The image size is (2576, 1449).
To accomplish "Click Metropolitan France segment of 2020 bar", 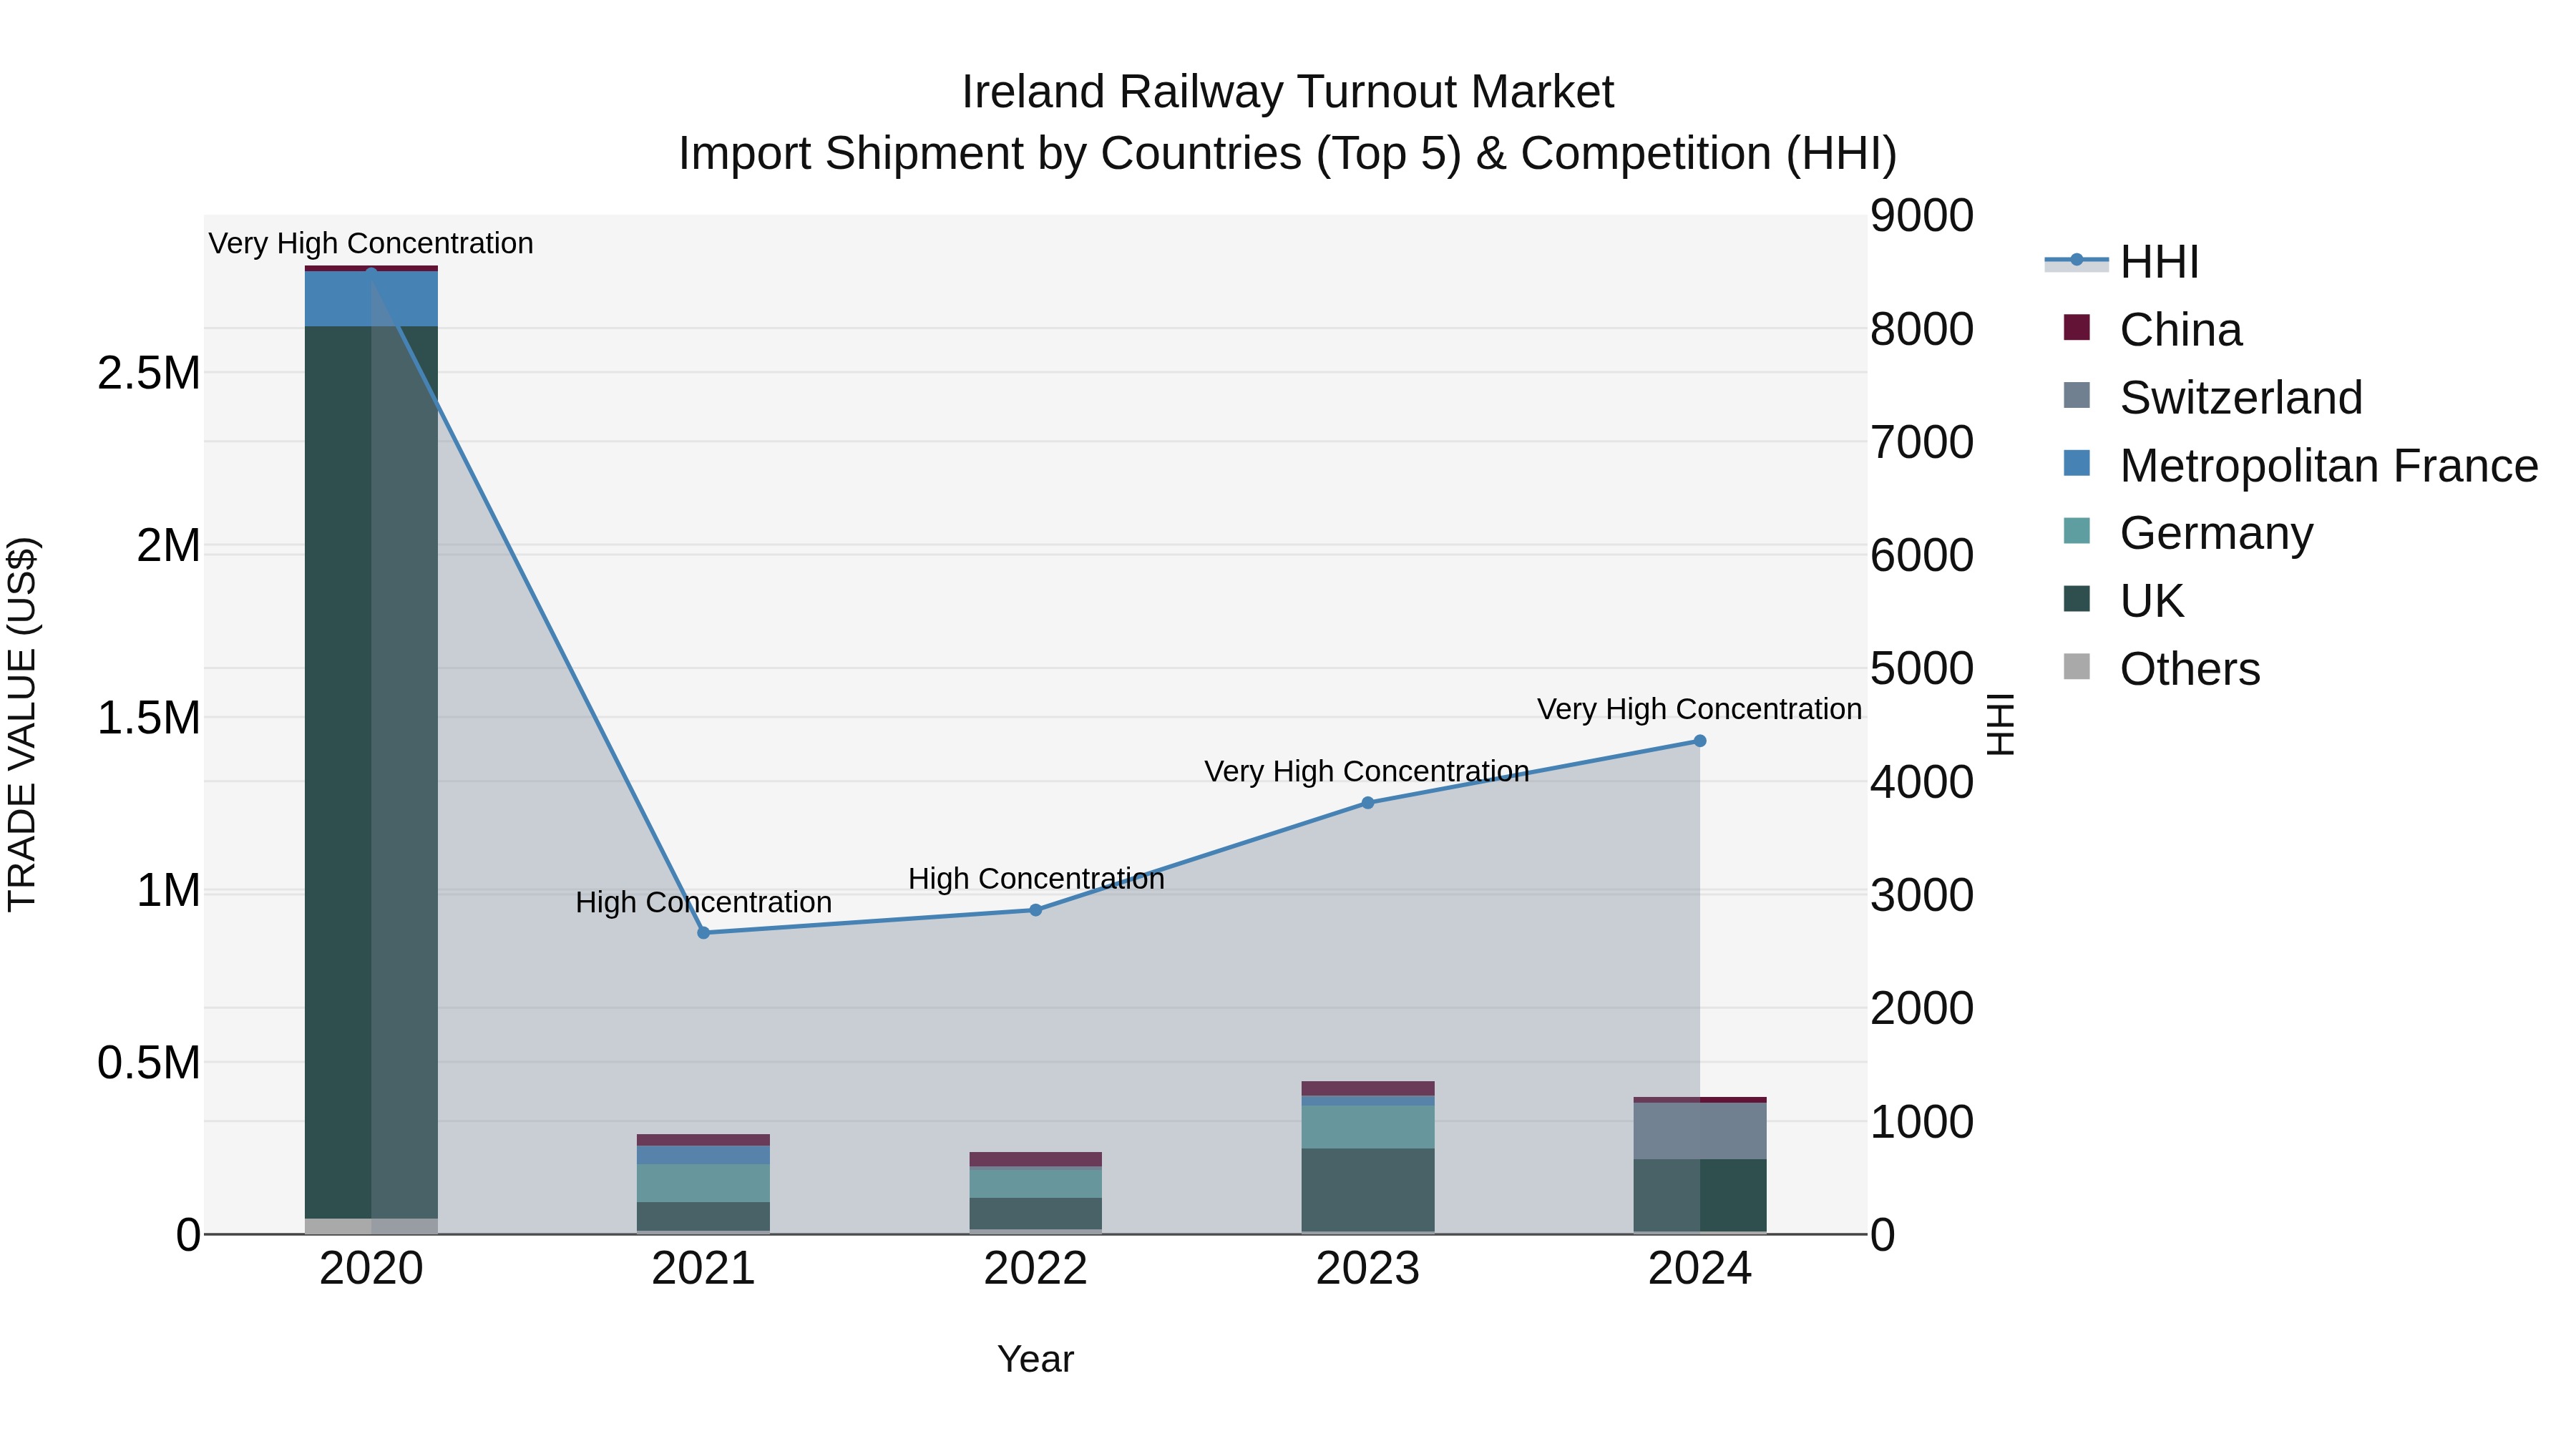I will point(371,299).
